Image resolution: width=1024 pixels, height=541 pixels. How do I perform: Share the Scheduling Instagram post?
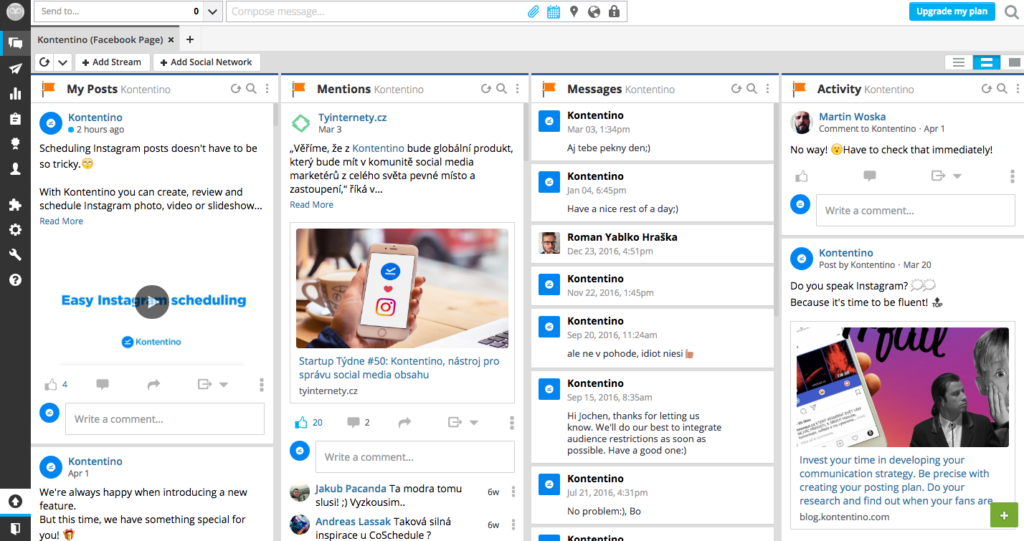click(153, 384)
